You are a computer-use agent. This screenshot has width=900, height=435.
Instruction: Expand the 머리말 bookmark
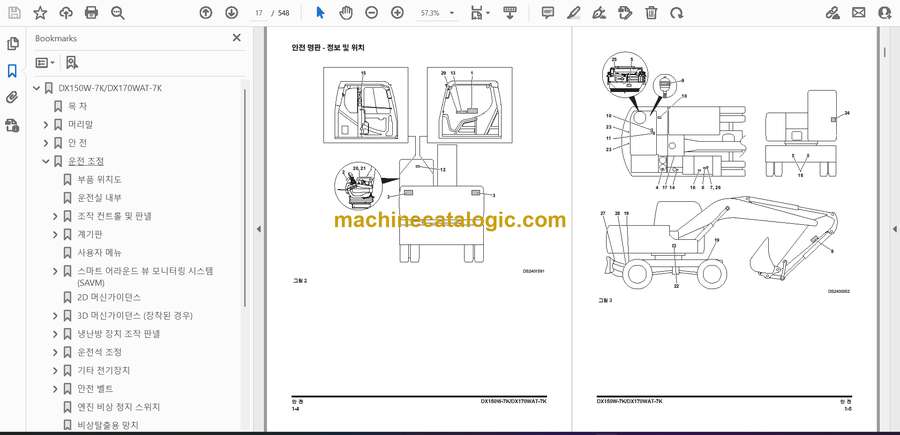pos(46,124)
